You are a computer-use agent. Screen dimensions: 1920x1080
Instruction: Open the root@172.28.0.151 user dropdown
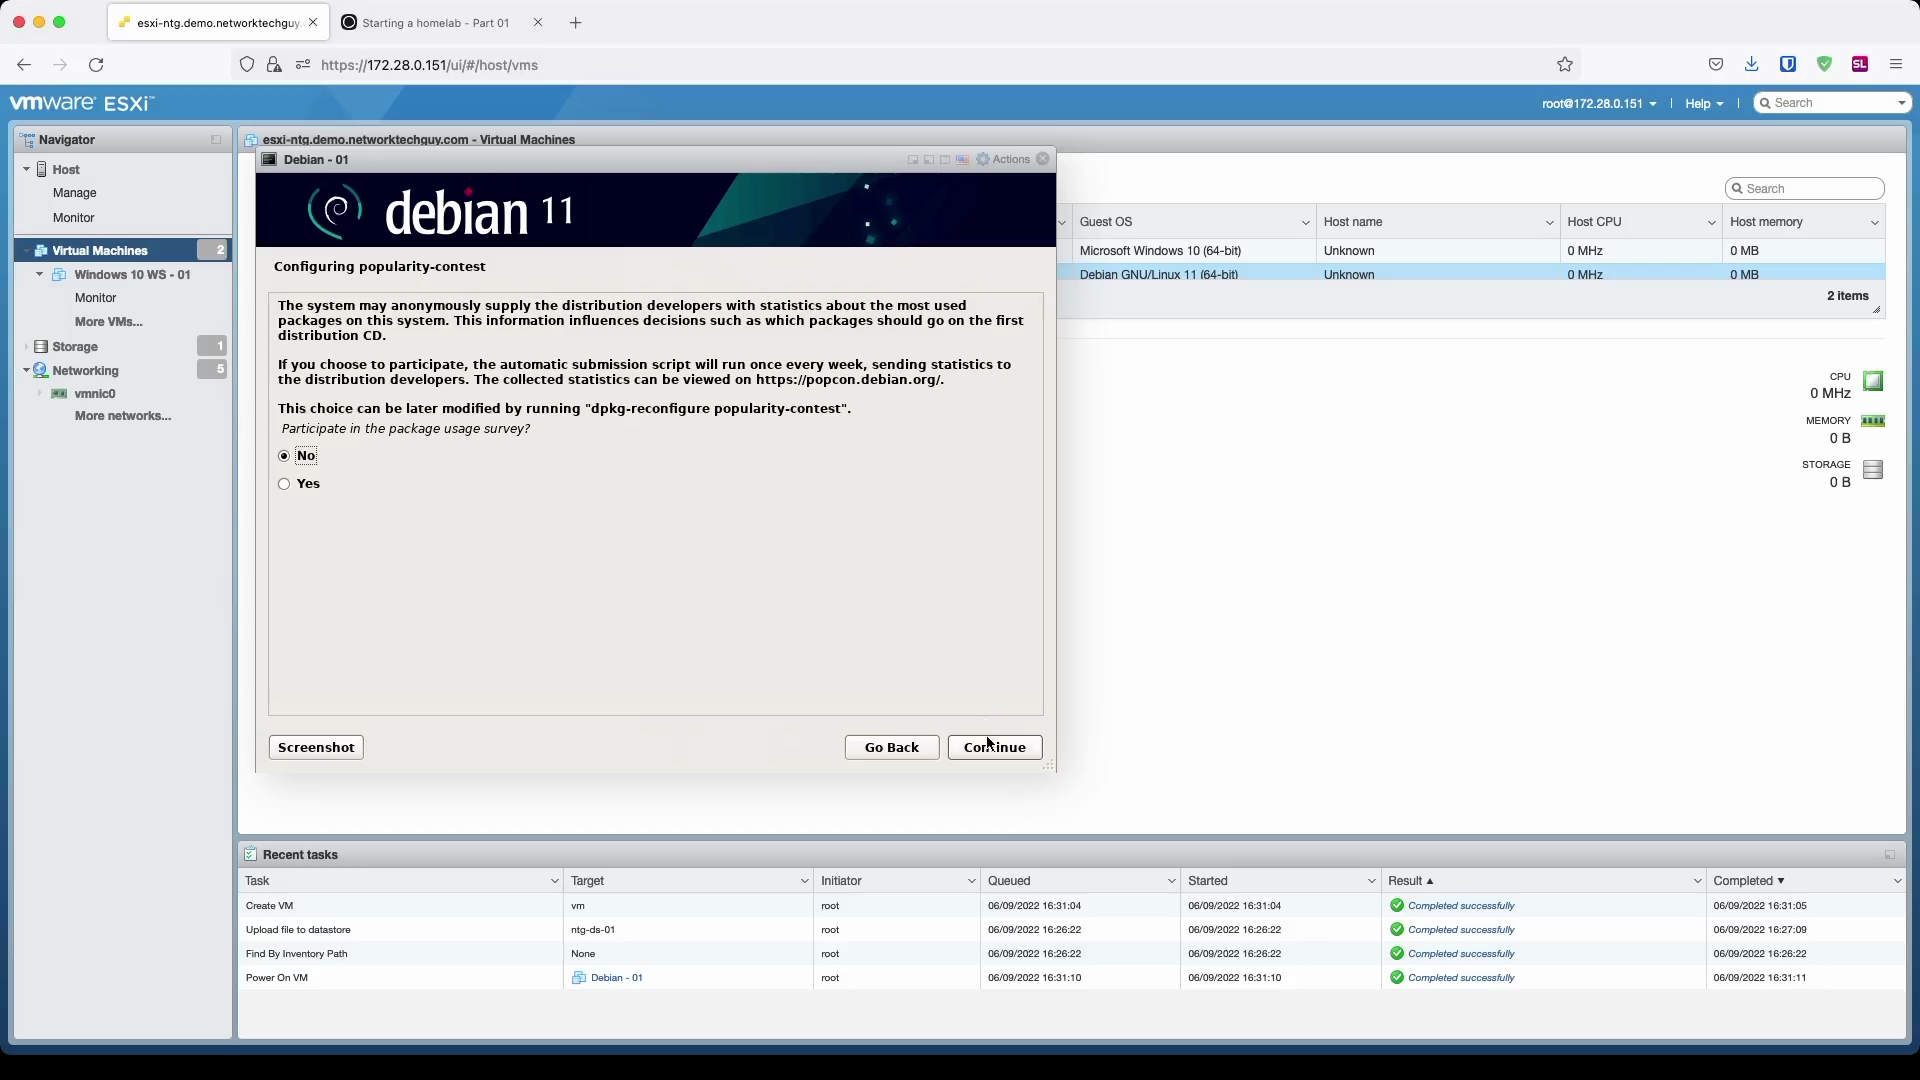[x=1598, y=104]
